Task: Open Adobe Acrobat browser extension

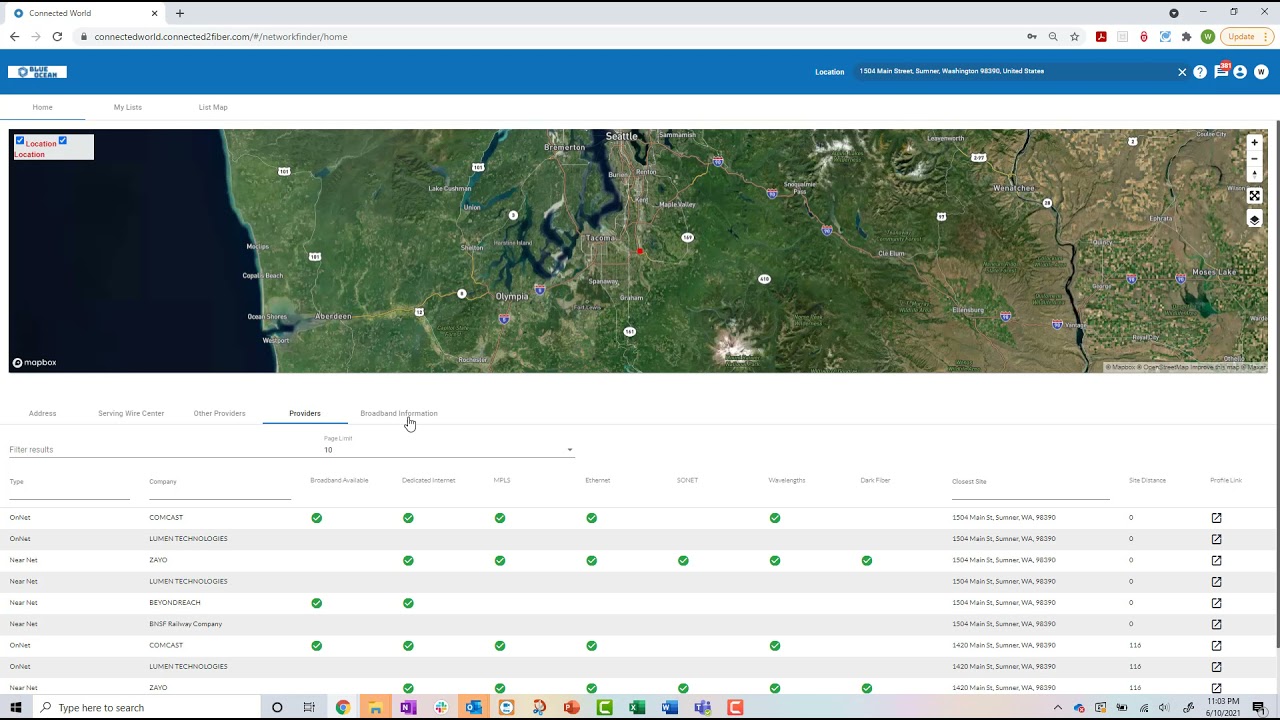Action: coord(1101,37)
